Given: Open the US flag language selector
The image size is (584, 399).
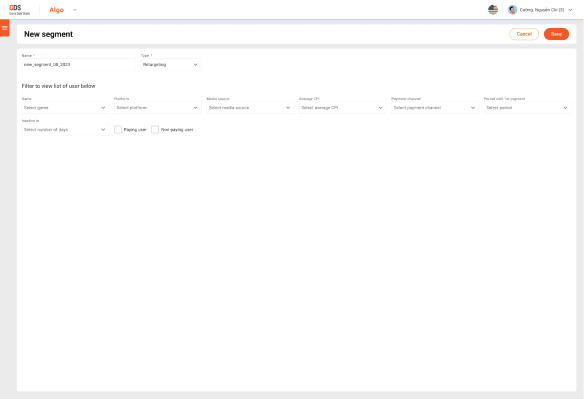Looking at the screenshot, I should pyautogui.click(x=493, y=10).
